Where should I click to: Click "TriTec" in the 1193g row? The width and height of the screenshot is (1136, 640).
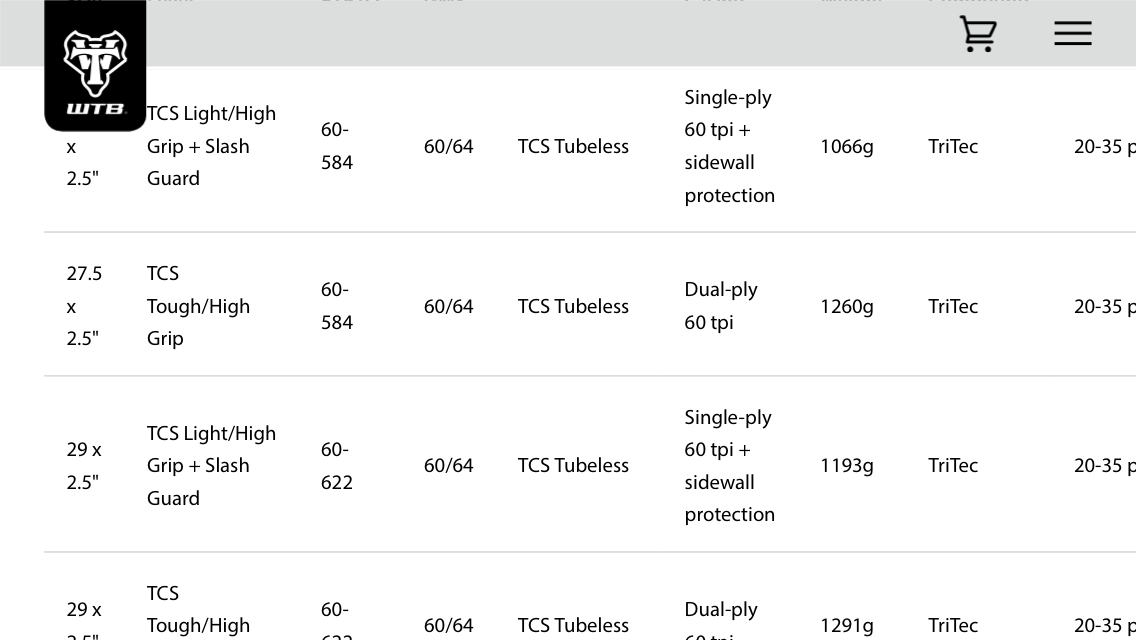click(952, 465)
